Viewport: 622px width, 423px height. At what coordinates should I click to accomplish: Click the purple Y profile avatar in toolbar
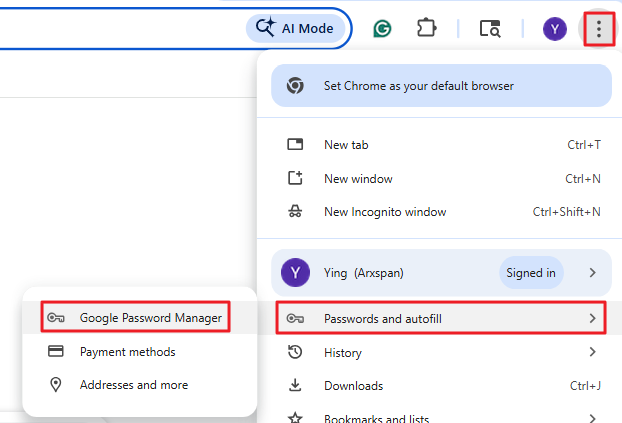click(x=555, y=29)
